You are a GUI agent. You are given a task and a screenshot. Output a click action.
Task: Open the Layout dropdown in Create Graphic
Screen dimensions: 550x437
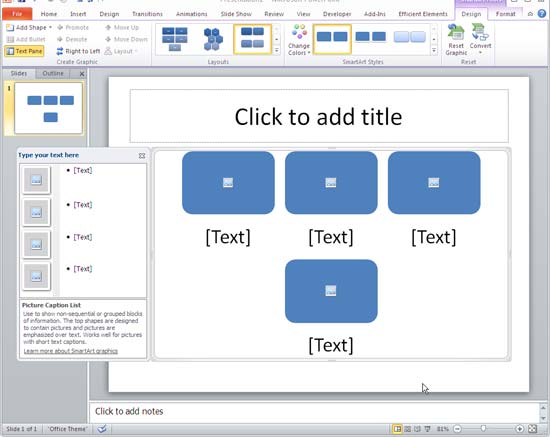[121, 51]
